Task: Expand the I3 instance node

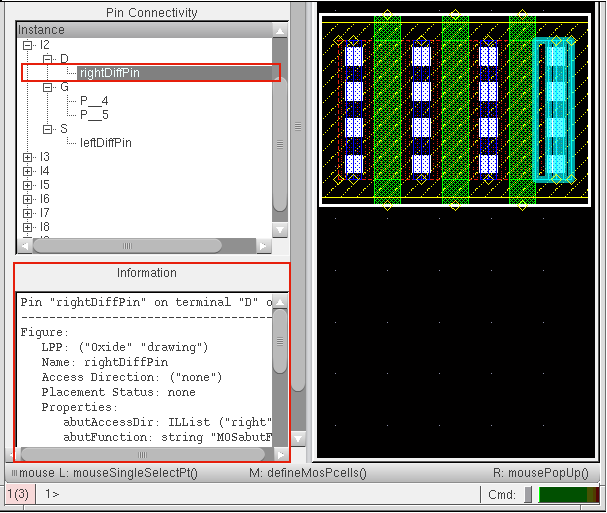Action: 28,157
